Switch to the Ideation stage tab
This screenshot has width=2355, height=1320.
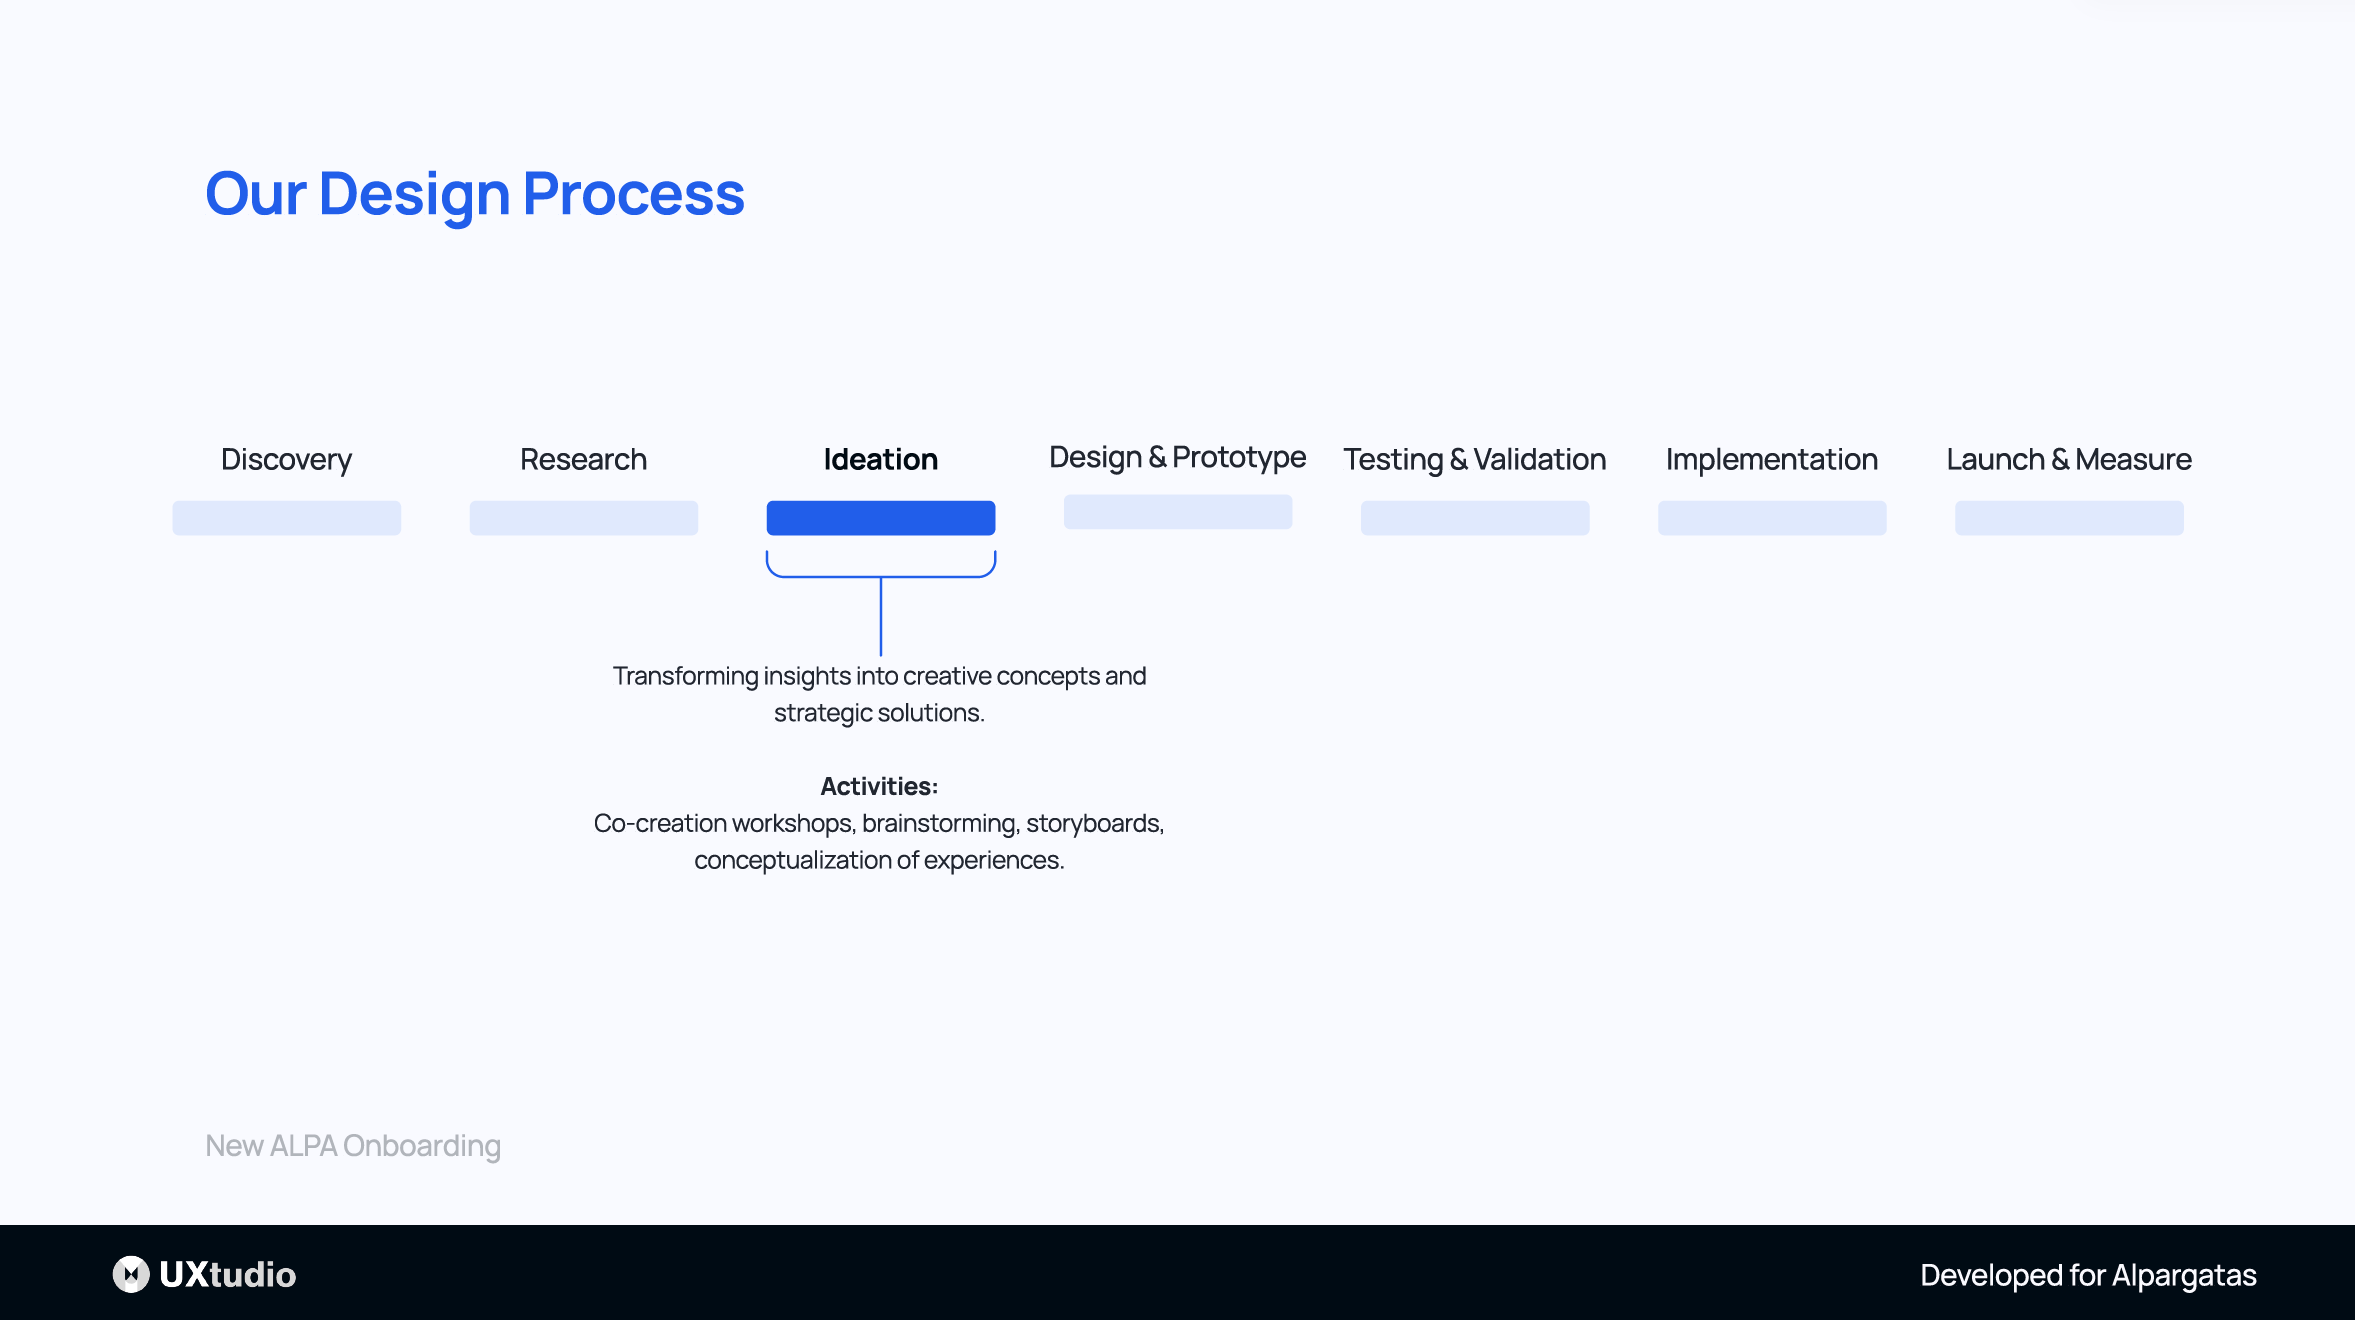tap(881, 459)
